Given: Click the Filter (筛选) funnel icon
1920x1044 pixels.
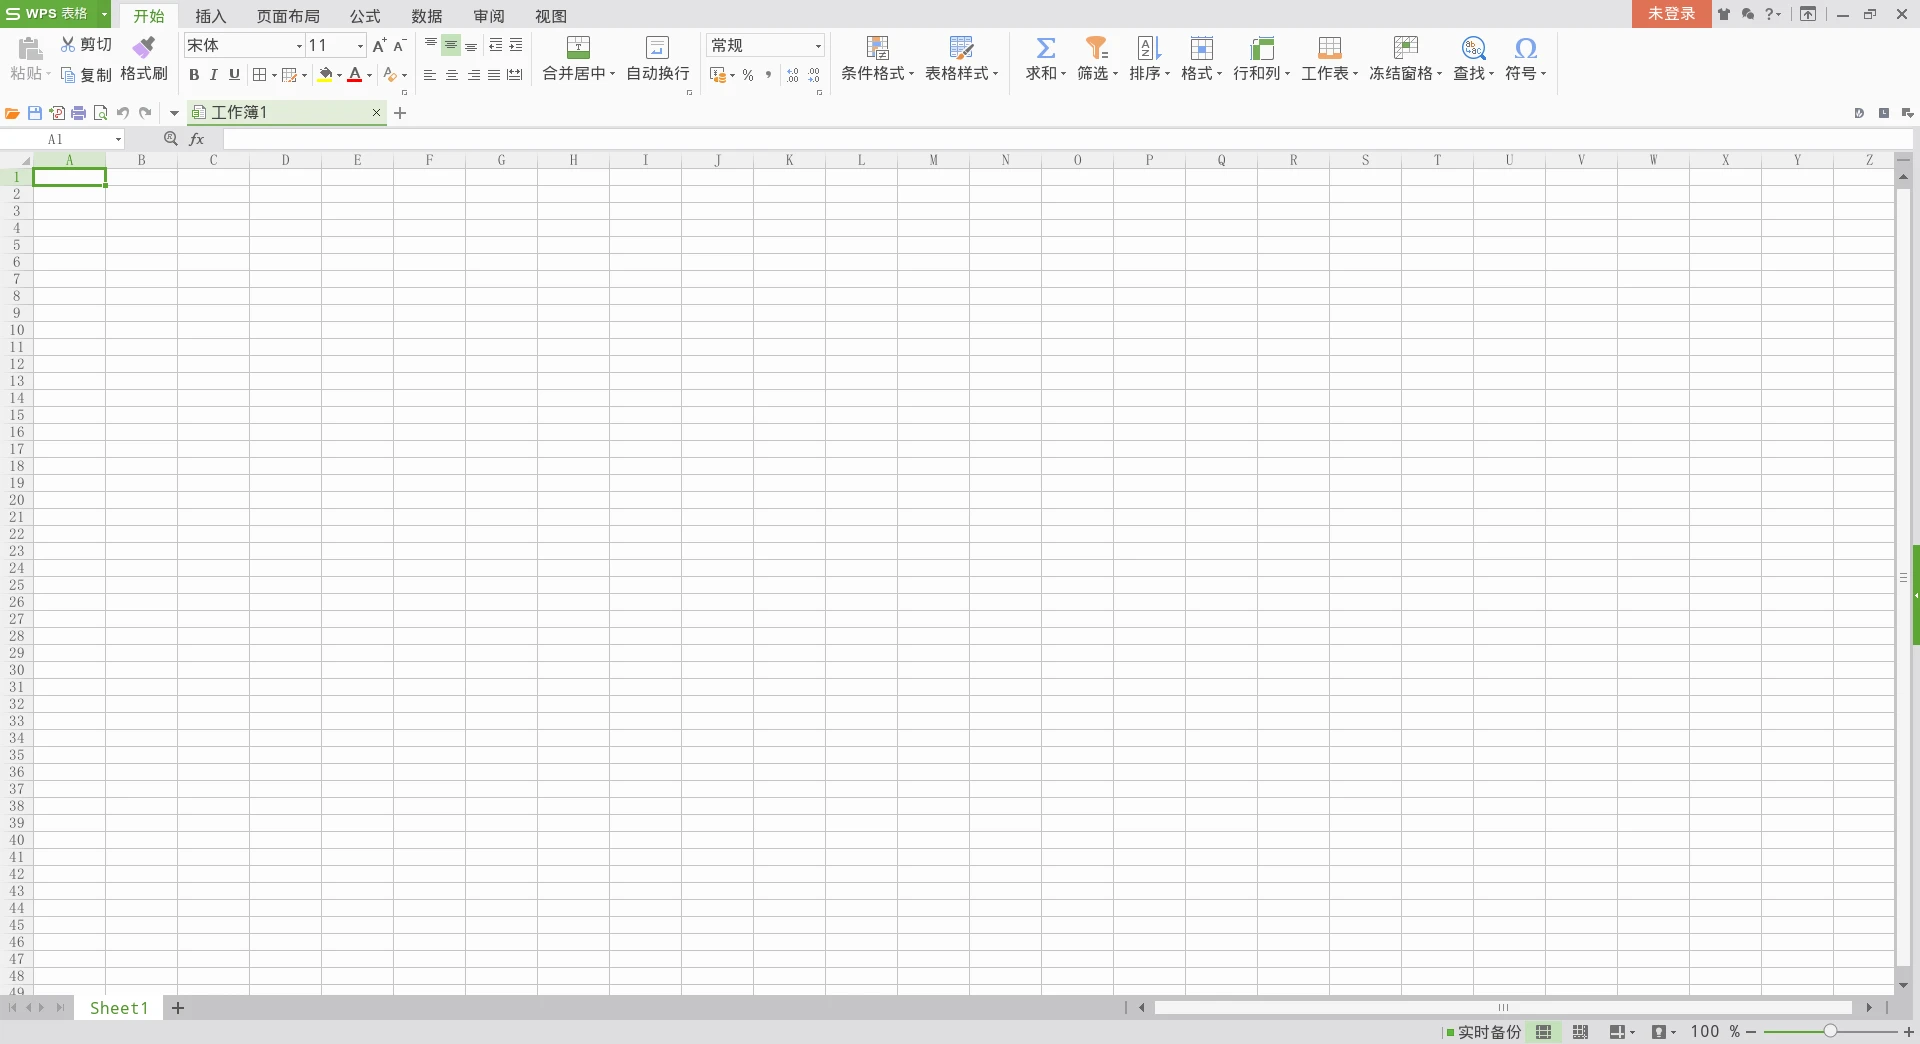Looking at the screenshot, I should point(1096,48).
